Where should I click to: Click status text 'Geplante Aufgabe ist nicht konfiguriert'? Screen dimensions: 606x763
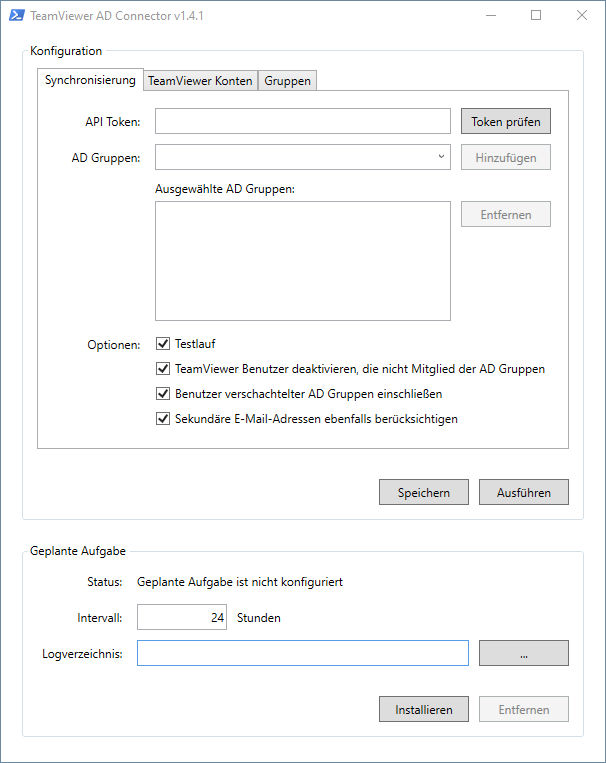[x=240, y=582]
